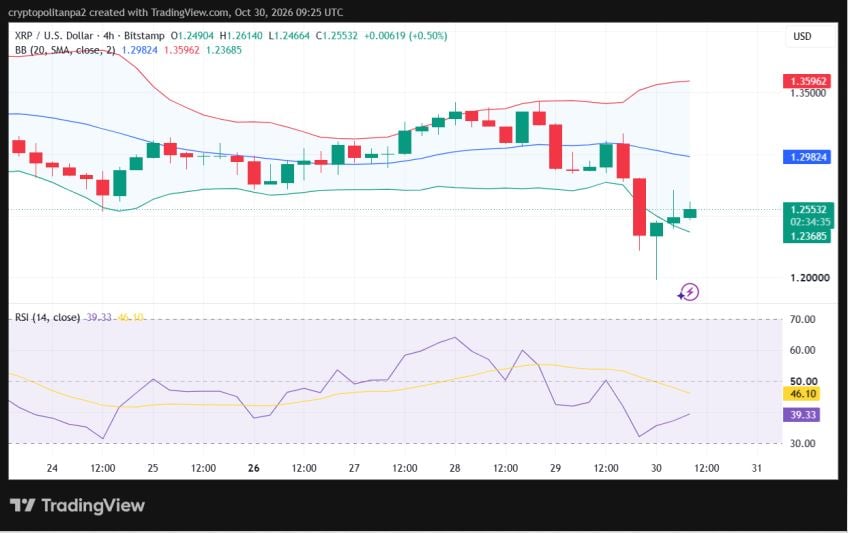
Task: Click the high value H1.26140 in the header
Action: pyautogui.click(x=241, y=36)
